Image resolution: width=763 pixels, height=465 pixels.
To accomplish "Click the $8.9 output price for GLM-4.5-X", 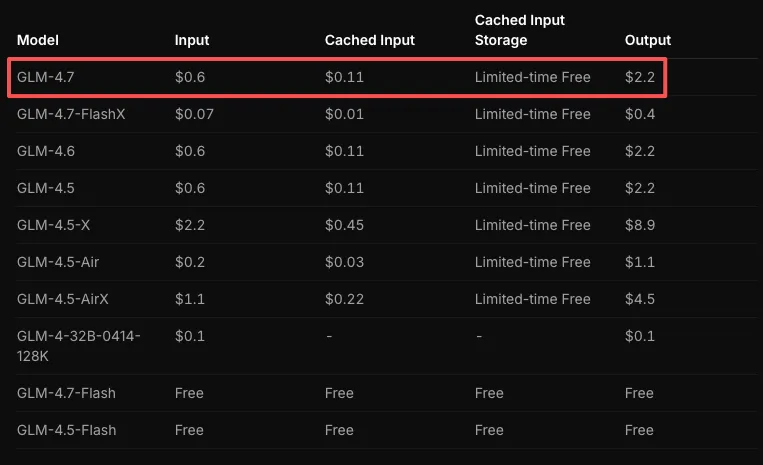I will coord(640,225).
